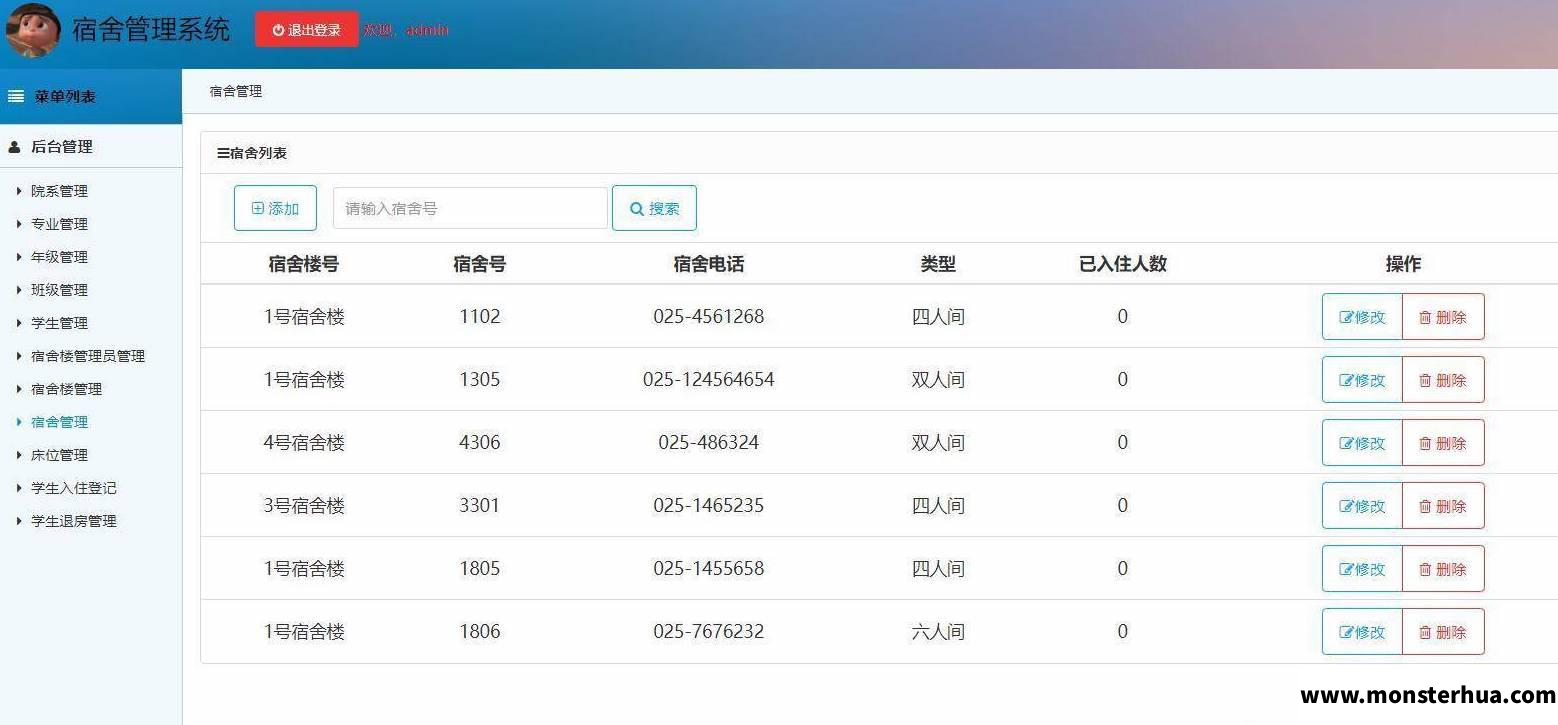The width and height of the screenshot is (1558, 725).
Task: Click the cartoon avatar logo
Action: 33,30
